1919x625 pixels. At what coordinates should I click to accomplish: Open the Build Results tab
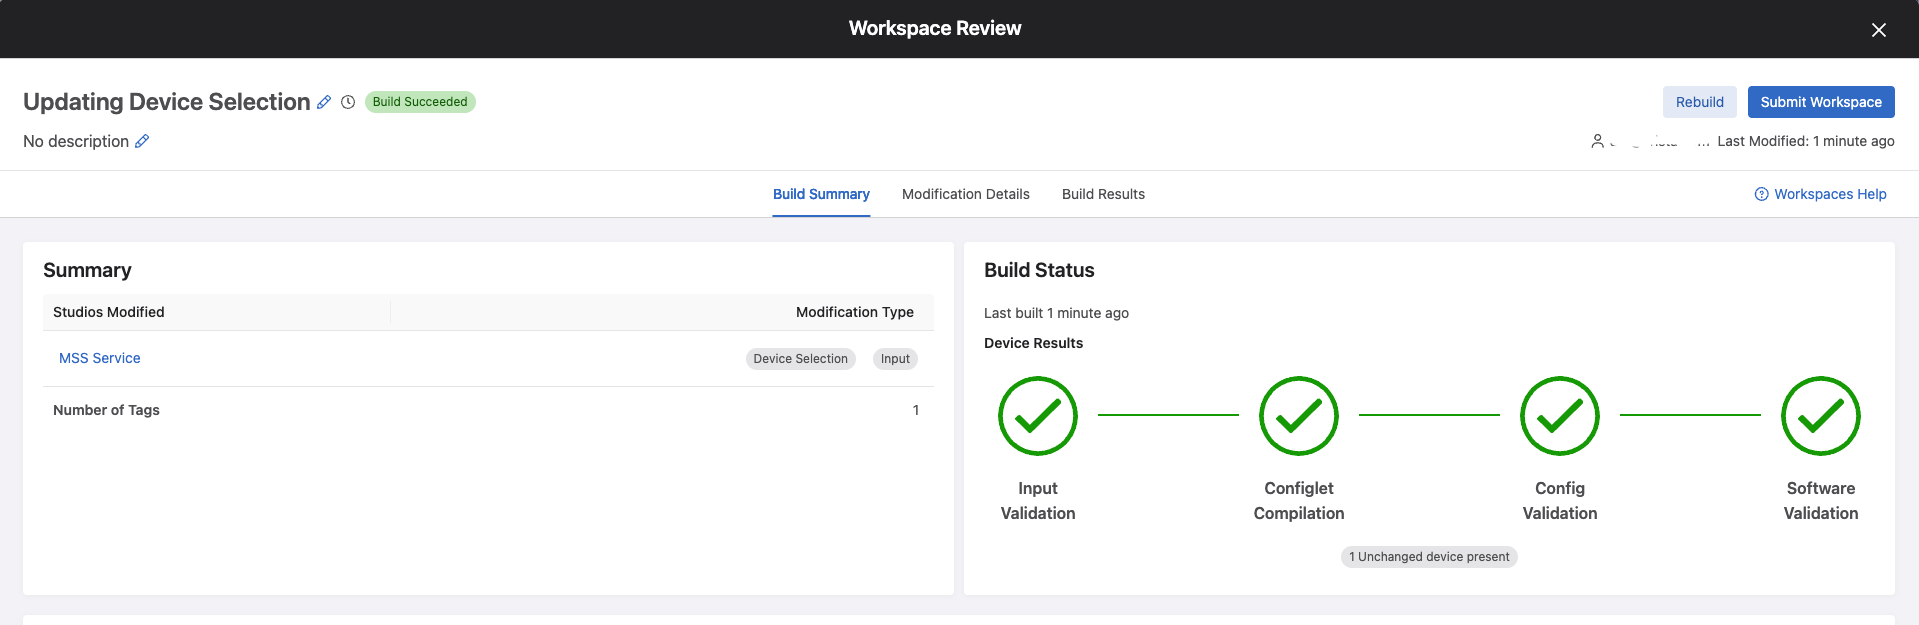(1103, 194)
